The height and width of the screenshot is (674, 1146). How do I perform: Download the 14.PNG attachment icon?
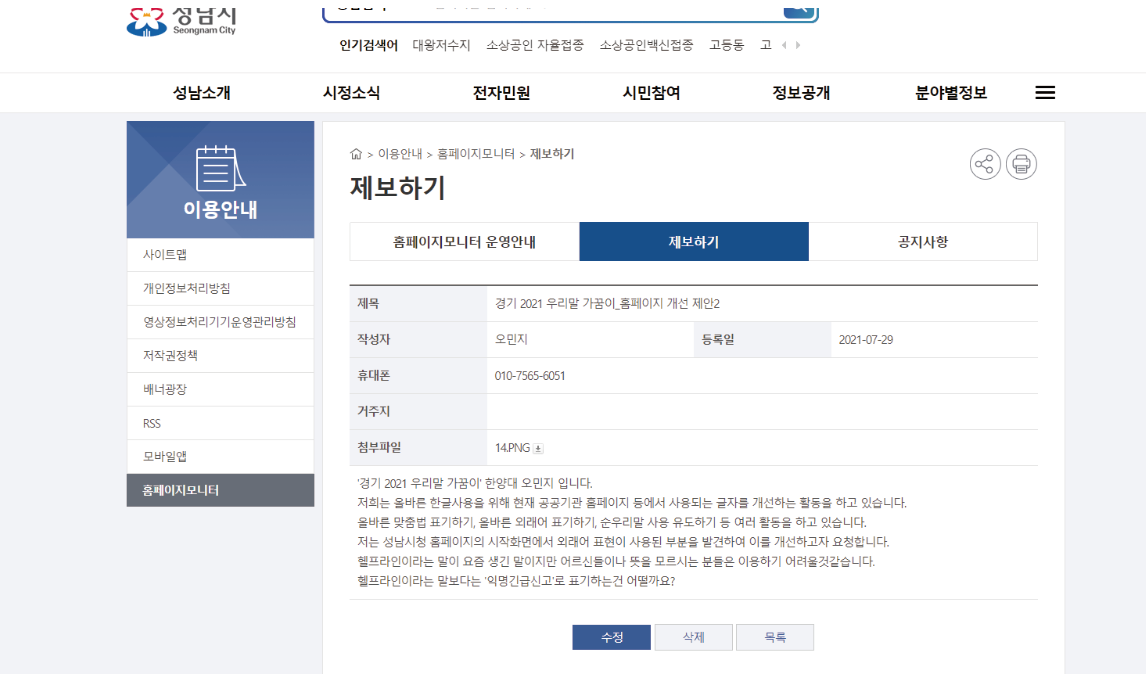[538, 448]
